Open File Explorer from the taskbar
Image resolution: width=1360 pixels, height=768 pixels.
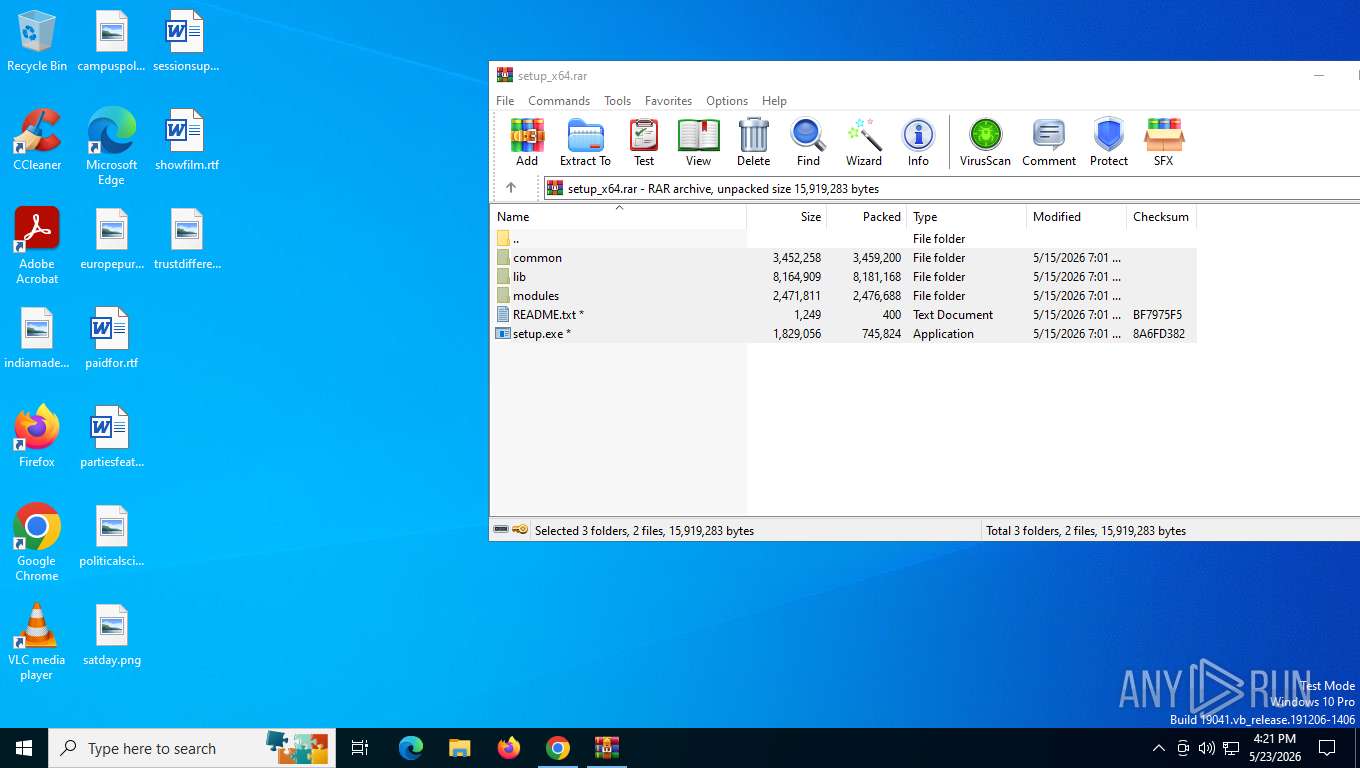459,748
